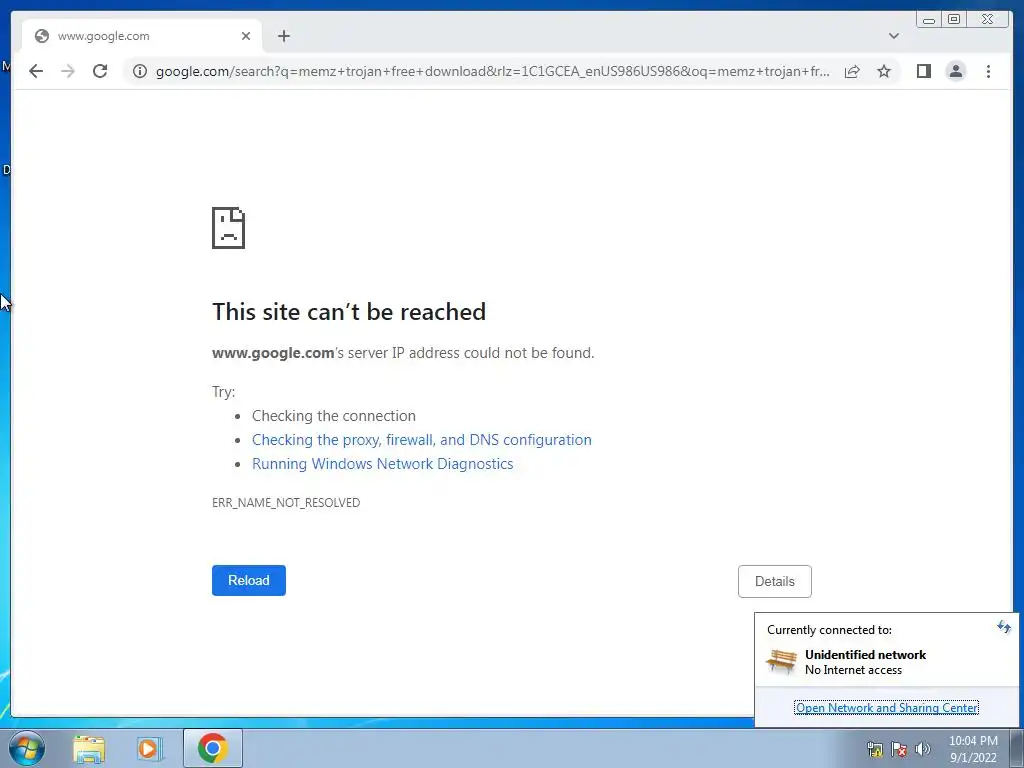This screenshot has width=1024, height=768.
Task: Click the blue Reload button
Action: [x=249, y=581]
